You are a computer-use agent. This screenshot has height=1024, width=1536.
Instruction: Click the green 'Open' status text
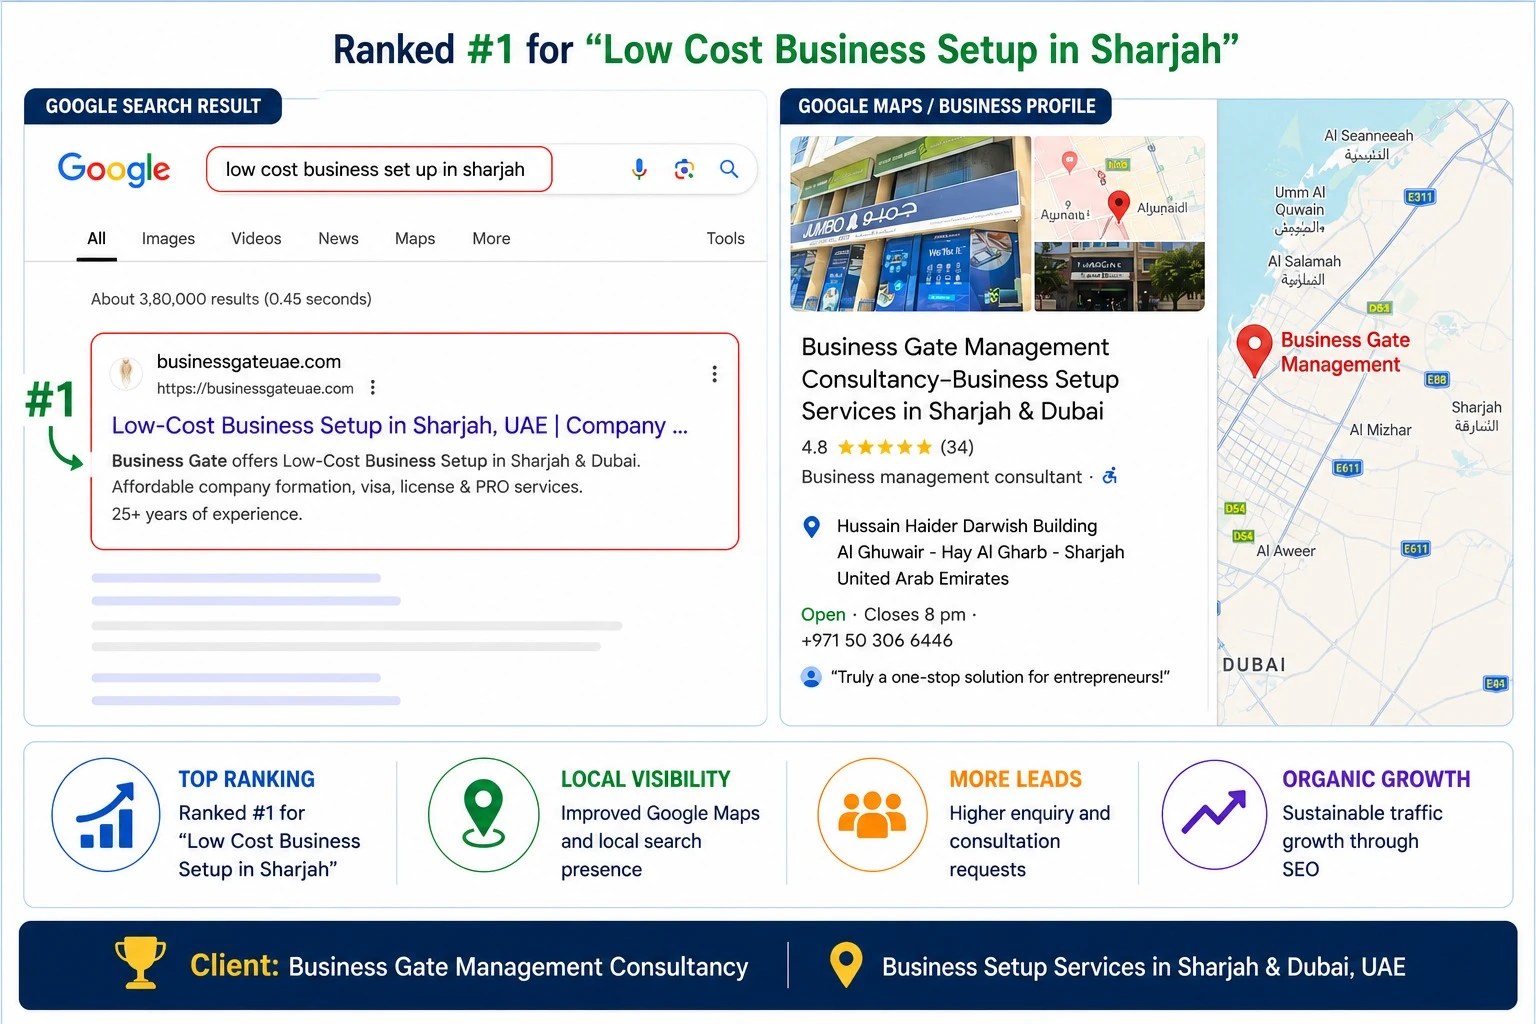point(823,615)
